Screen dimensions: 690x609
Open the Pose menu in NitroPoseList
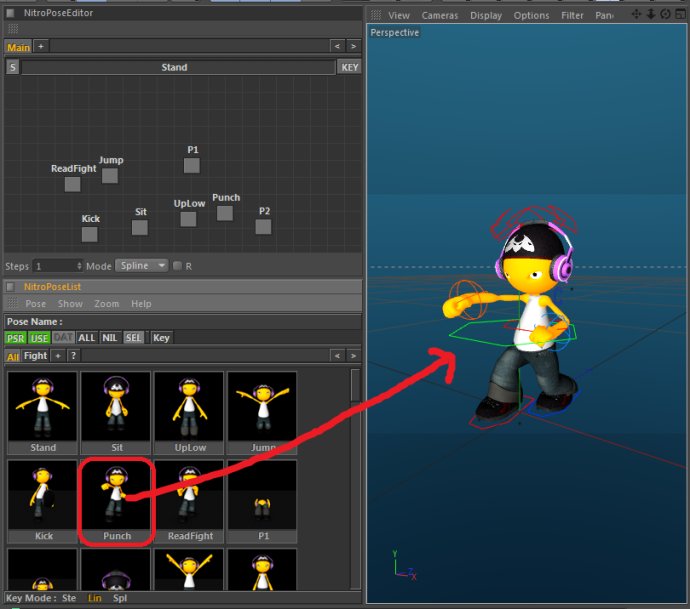[x=36, y=304]
